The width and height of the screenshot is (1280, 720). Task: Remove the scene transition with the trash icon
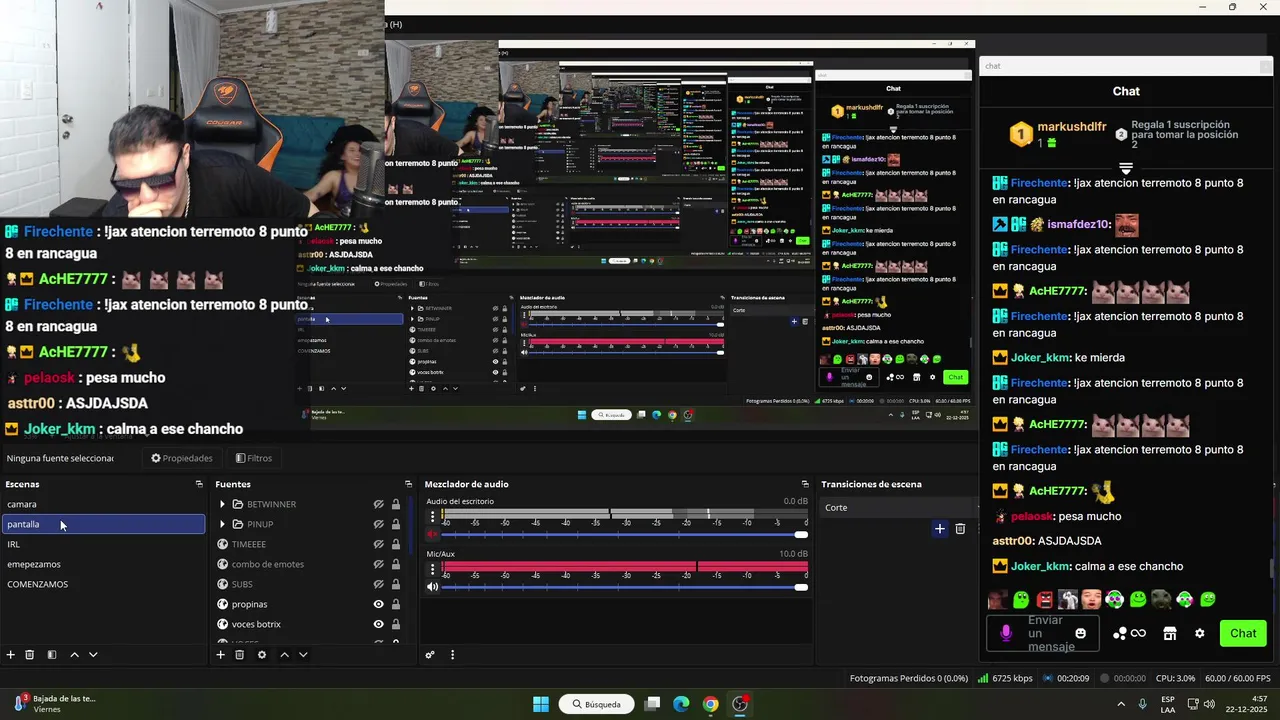[960, 529]
